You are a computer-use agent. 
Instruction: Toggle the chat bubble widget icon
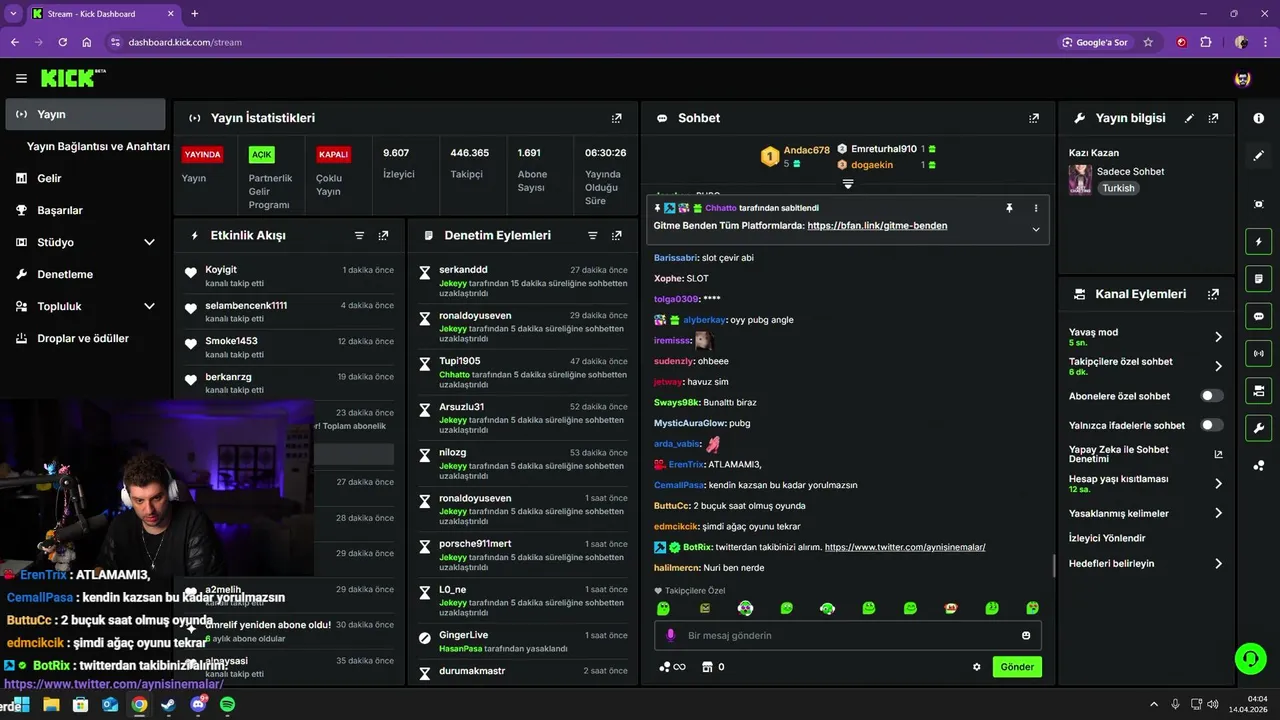[1258, 316]
